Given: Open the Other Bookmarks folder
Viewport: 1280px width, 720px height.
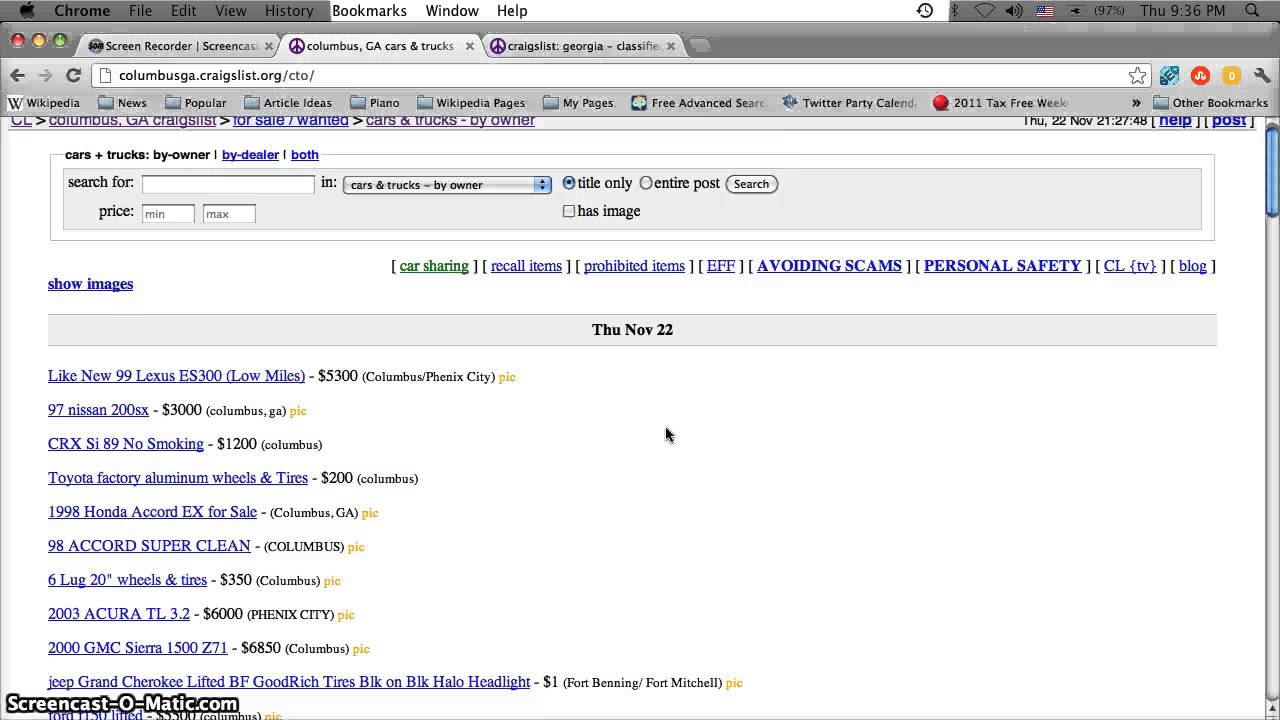Looking at the screenshot, I should pos(1210,102).
